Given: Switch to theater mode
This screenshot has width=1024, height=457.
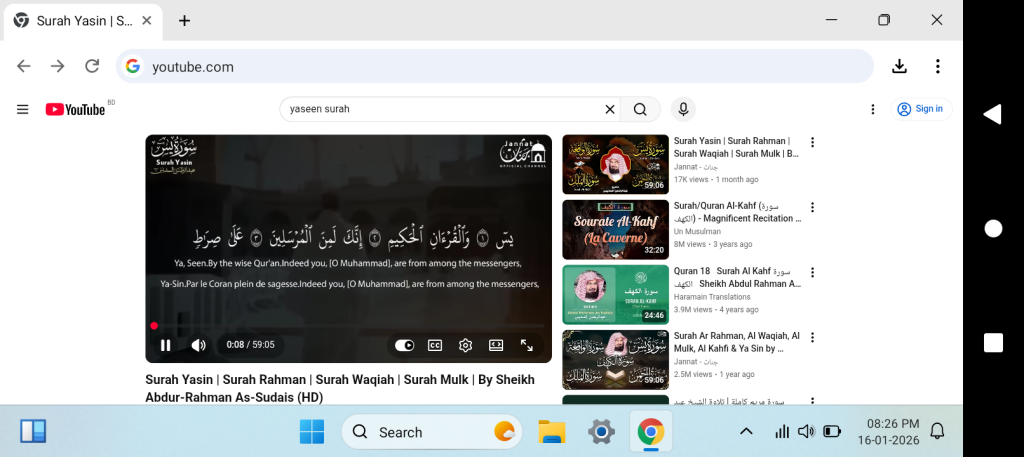Looking at the screenshot, I should pos(496,345).
